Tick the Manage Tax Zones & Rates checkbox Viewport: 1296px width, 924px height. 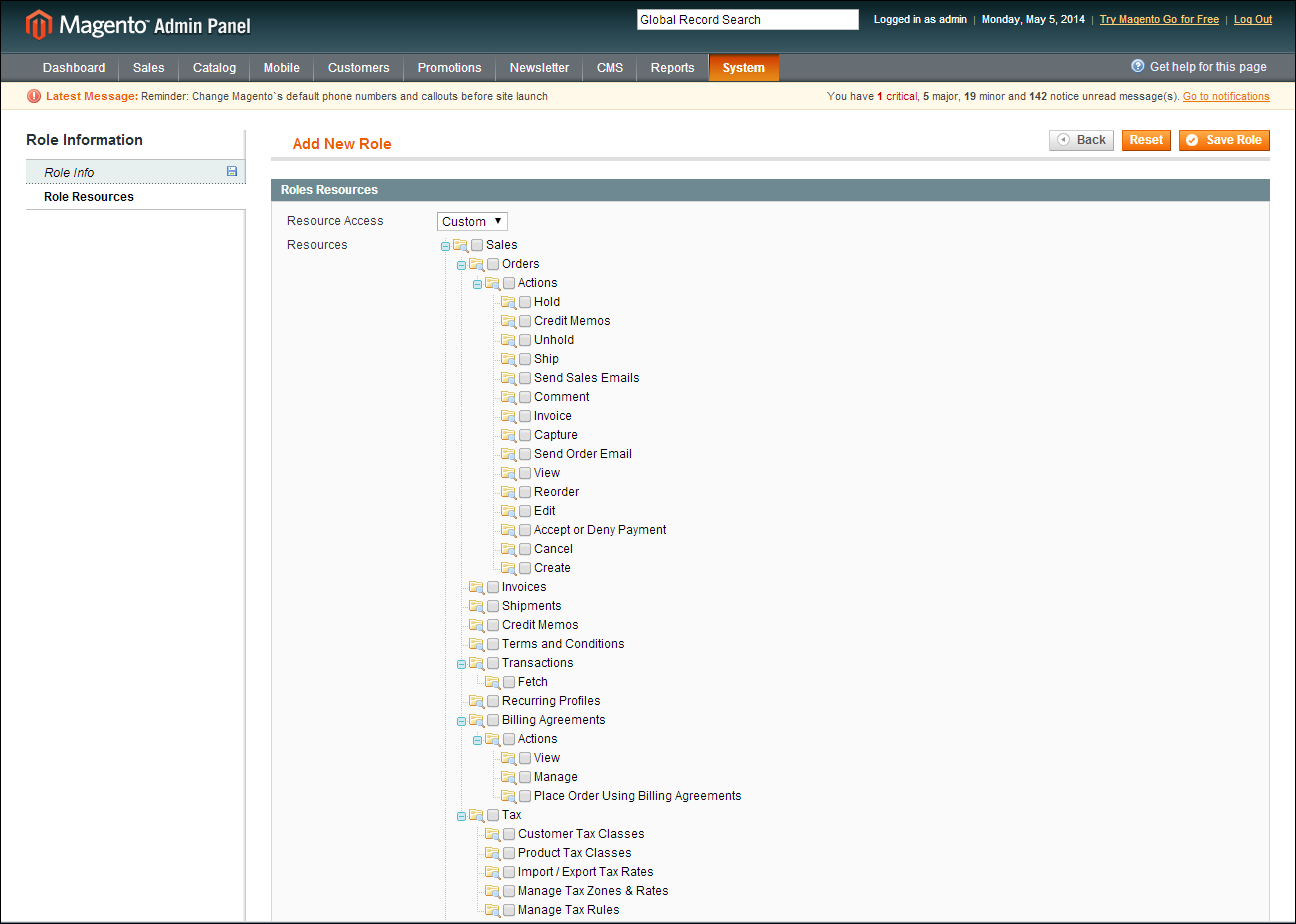pos(509,891)
